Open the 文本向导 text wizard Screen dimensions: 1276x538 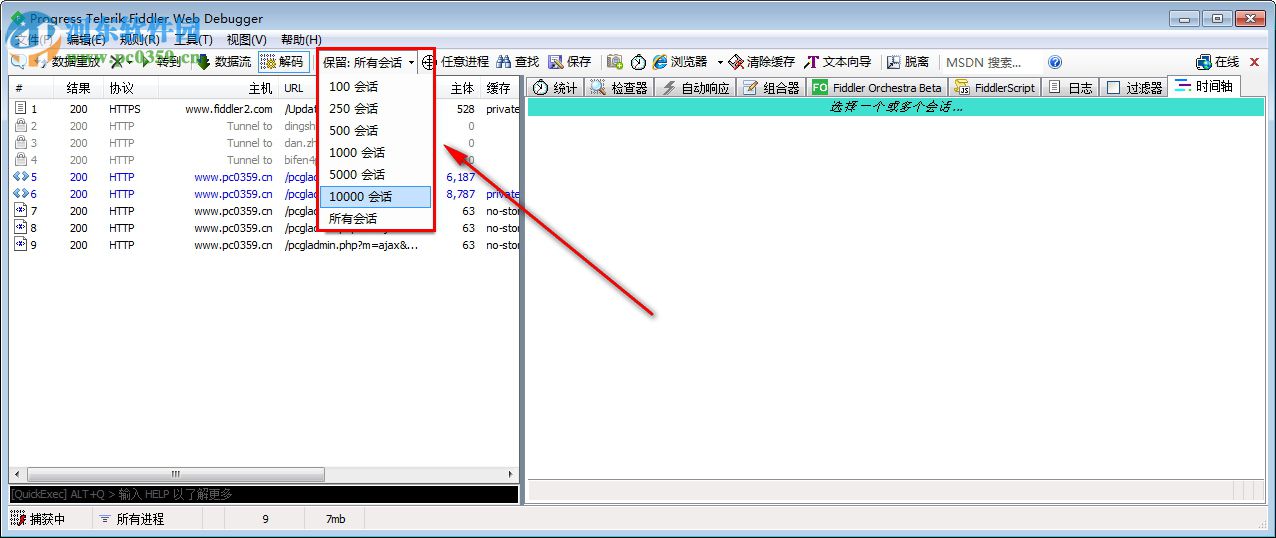click(838, 62)
